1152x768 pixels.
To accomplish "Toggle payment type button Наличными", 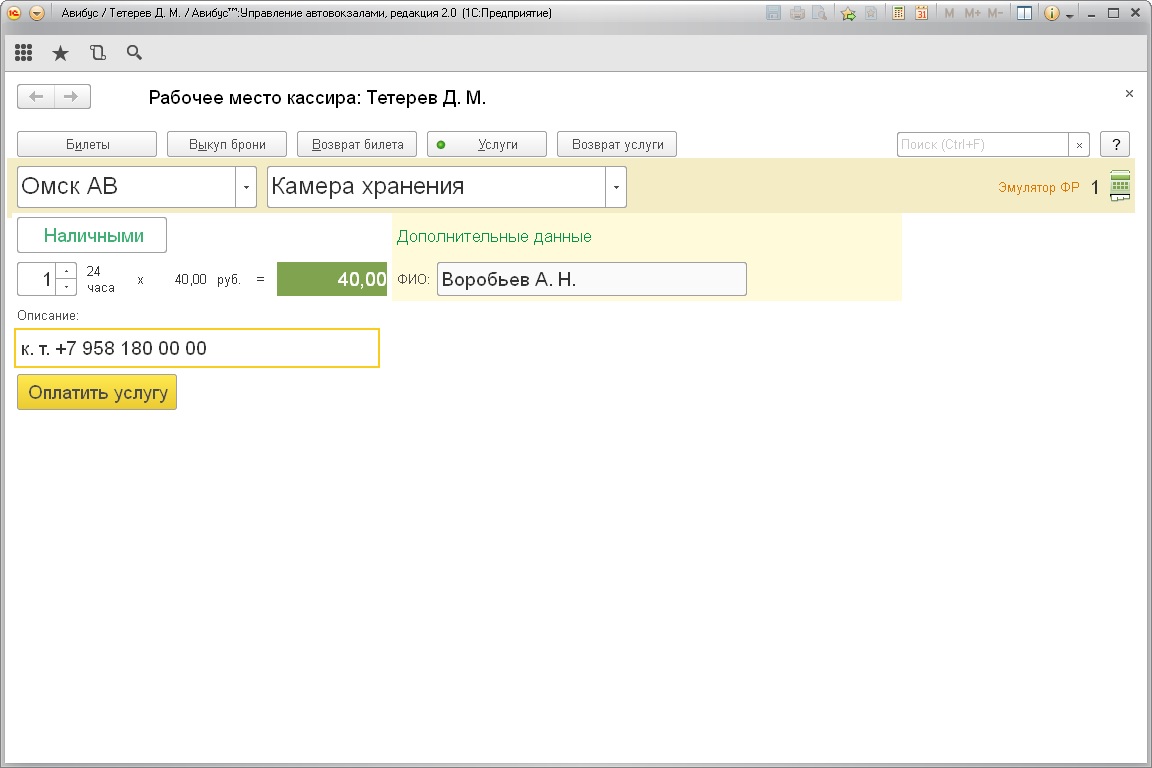I will (x=92, y=236).
